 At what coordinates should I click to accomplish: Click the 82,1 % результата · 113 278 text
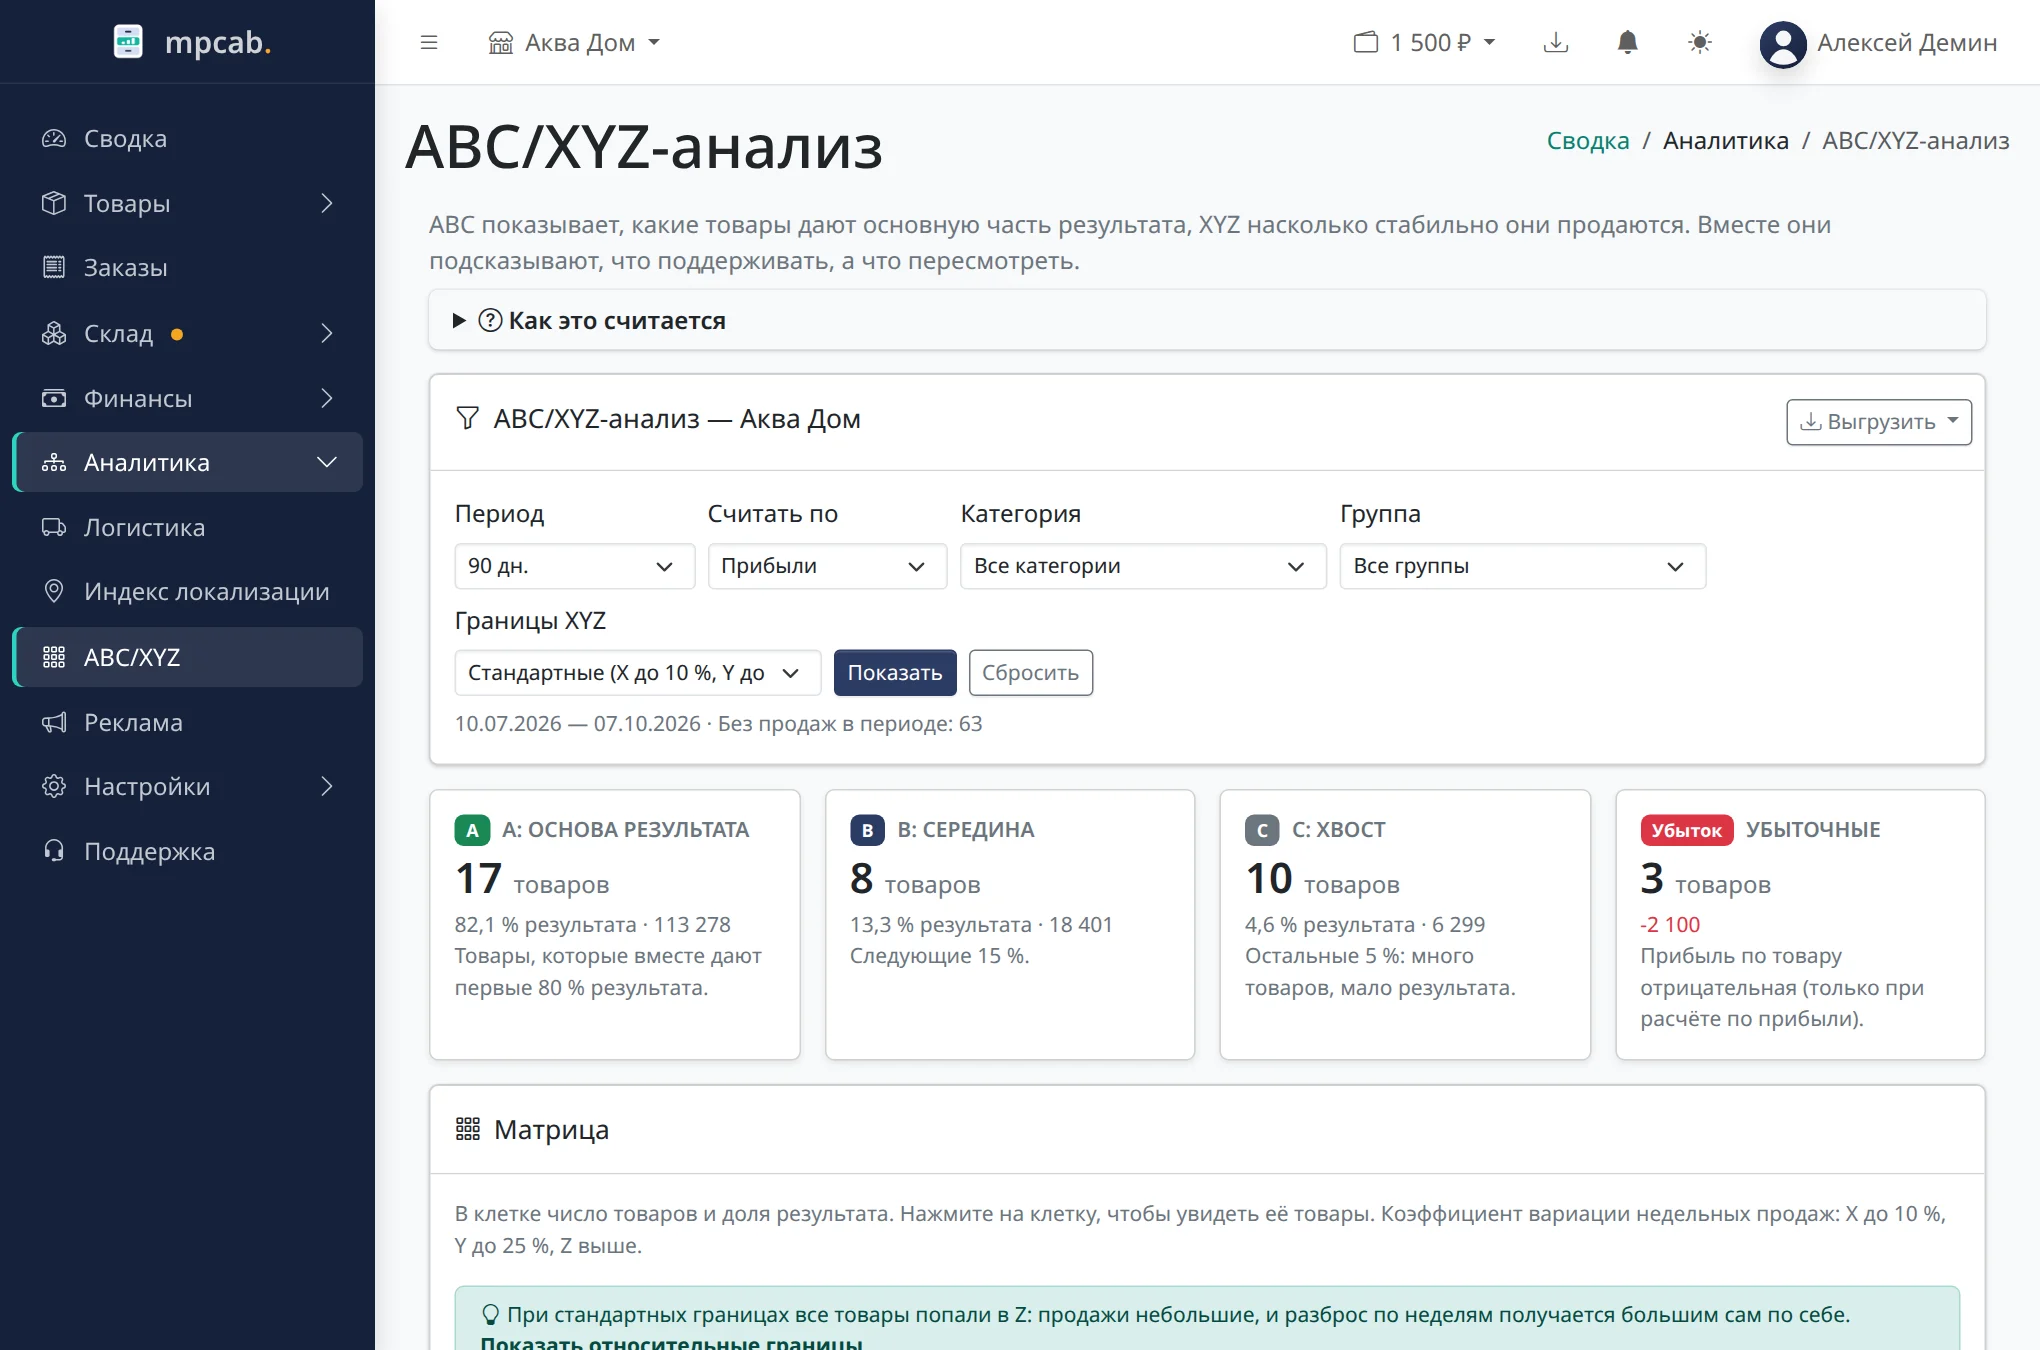pyautogui.click(x=593, y=925)
